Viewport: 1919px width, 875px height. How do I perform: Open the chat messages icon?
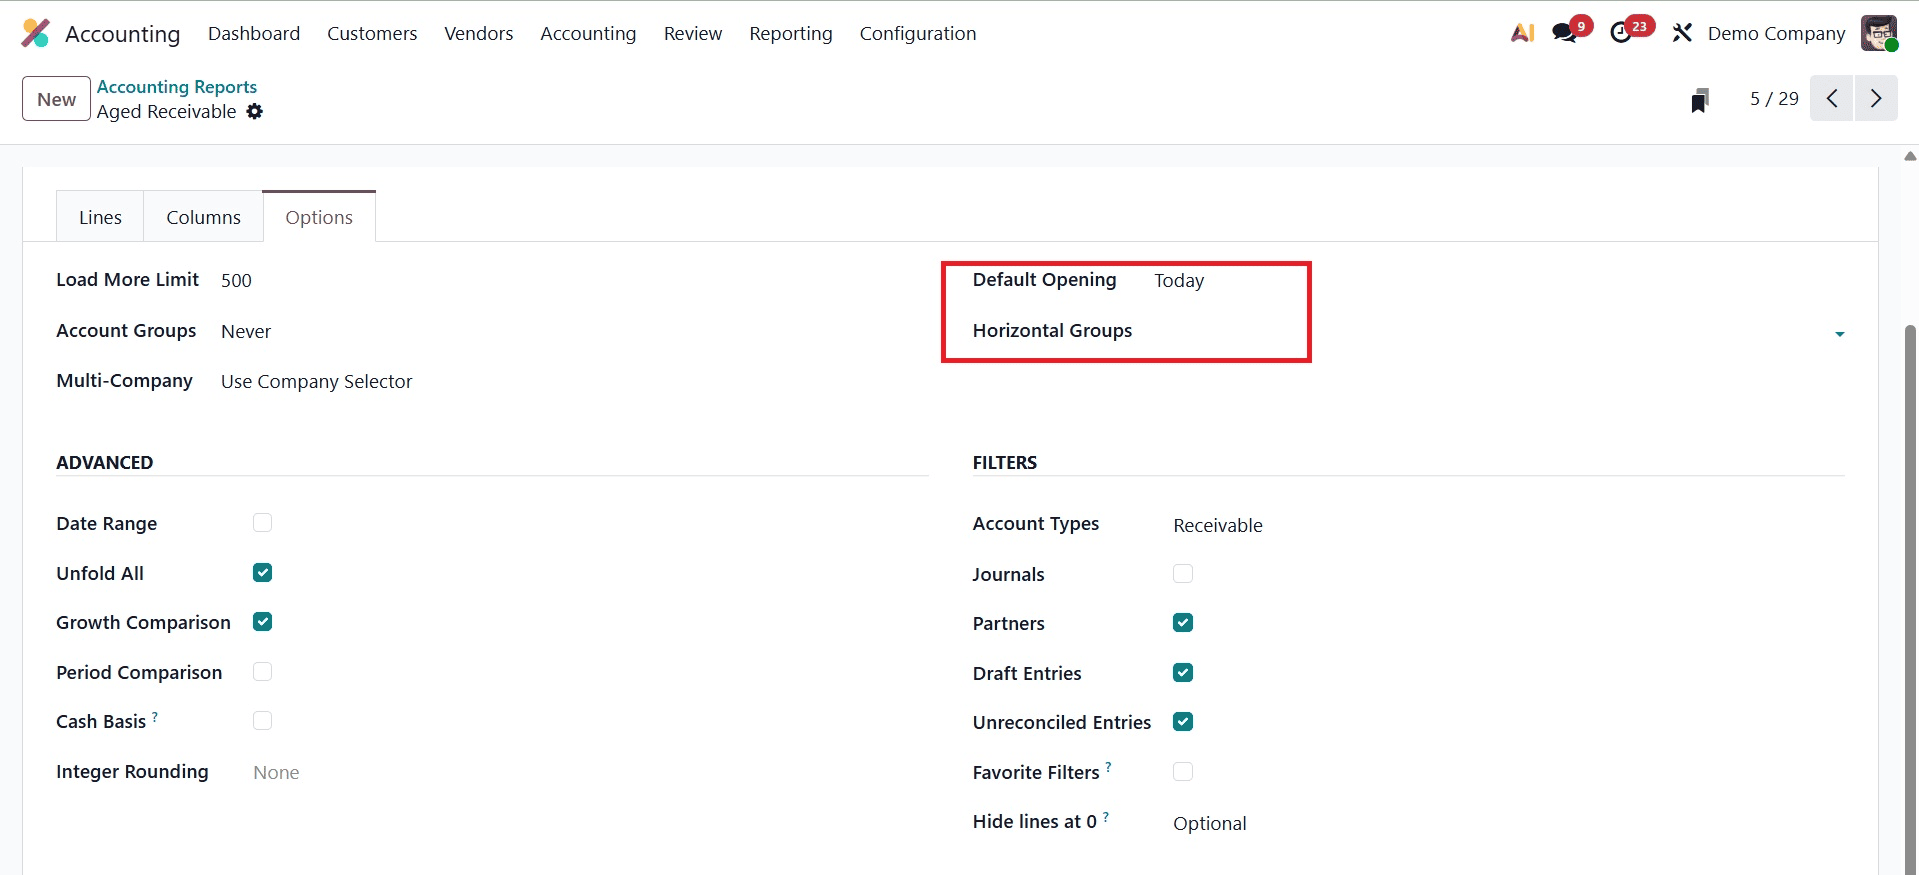[1564, 33]
